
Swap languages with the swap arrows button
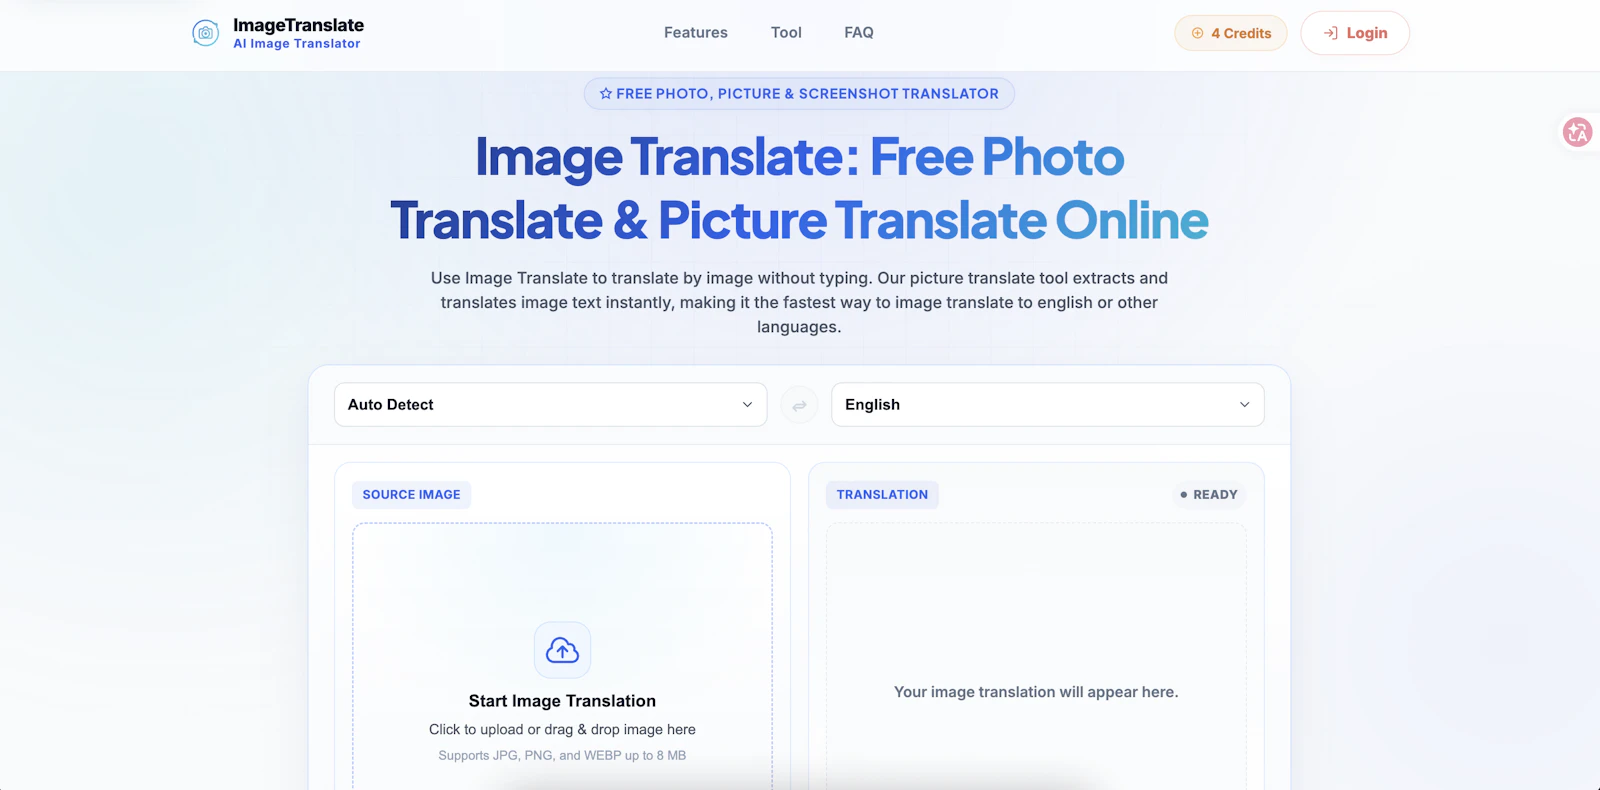(x=799, y=405)
